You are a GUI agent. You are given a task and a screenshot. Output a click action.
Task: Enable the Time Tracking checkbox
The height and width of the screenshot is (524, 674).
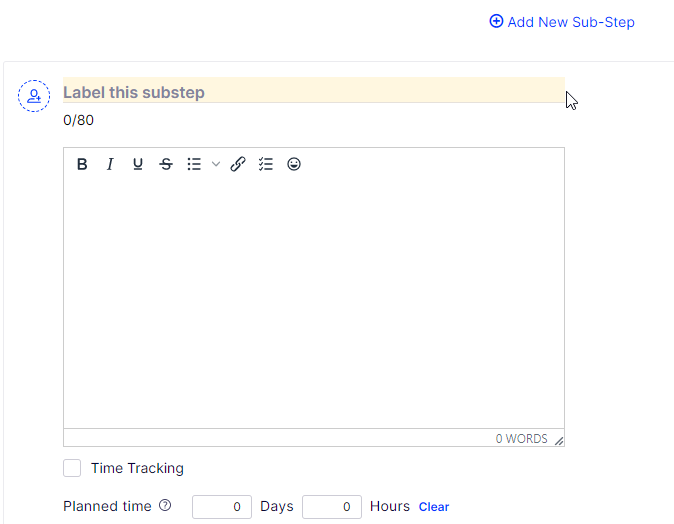[72, 468]
